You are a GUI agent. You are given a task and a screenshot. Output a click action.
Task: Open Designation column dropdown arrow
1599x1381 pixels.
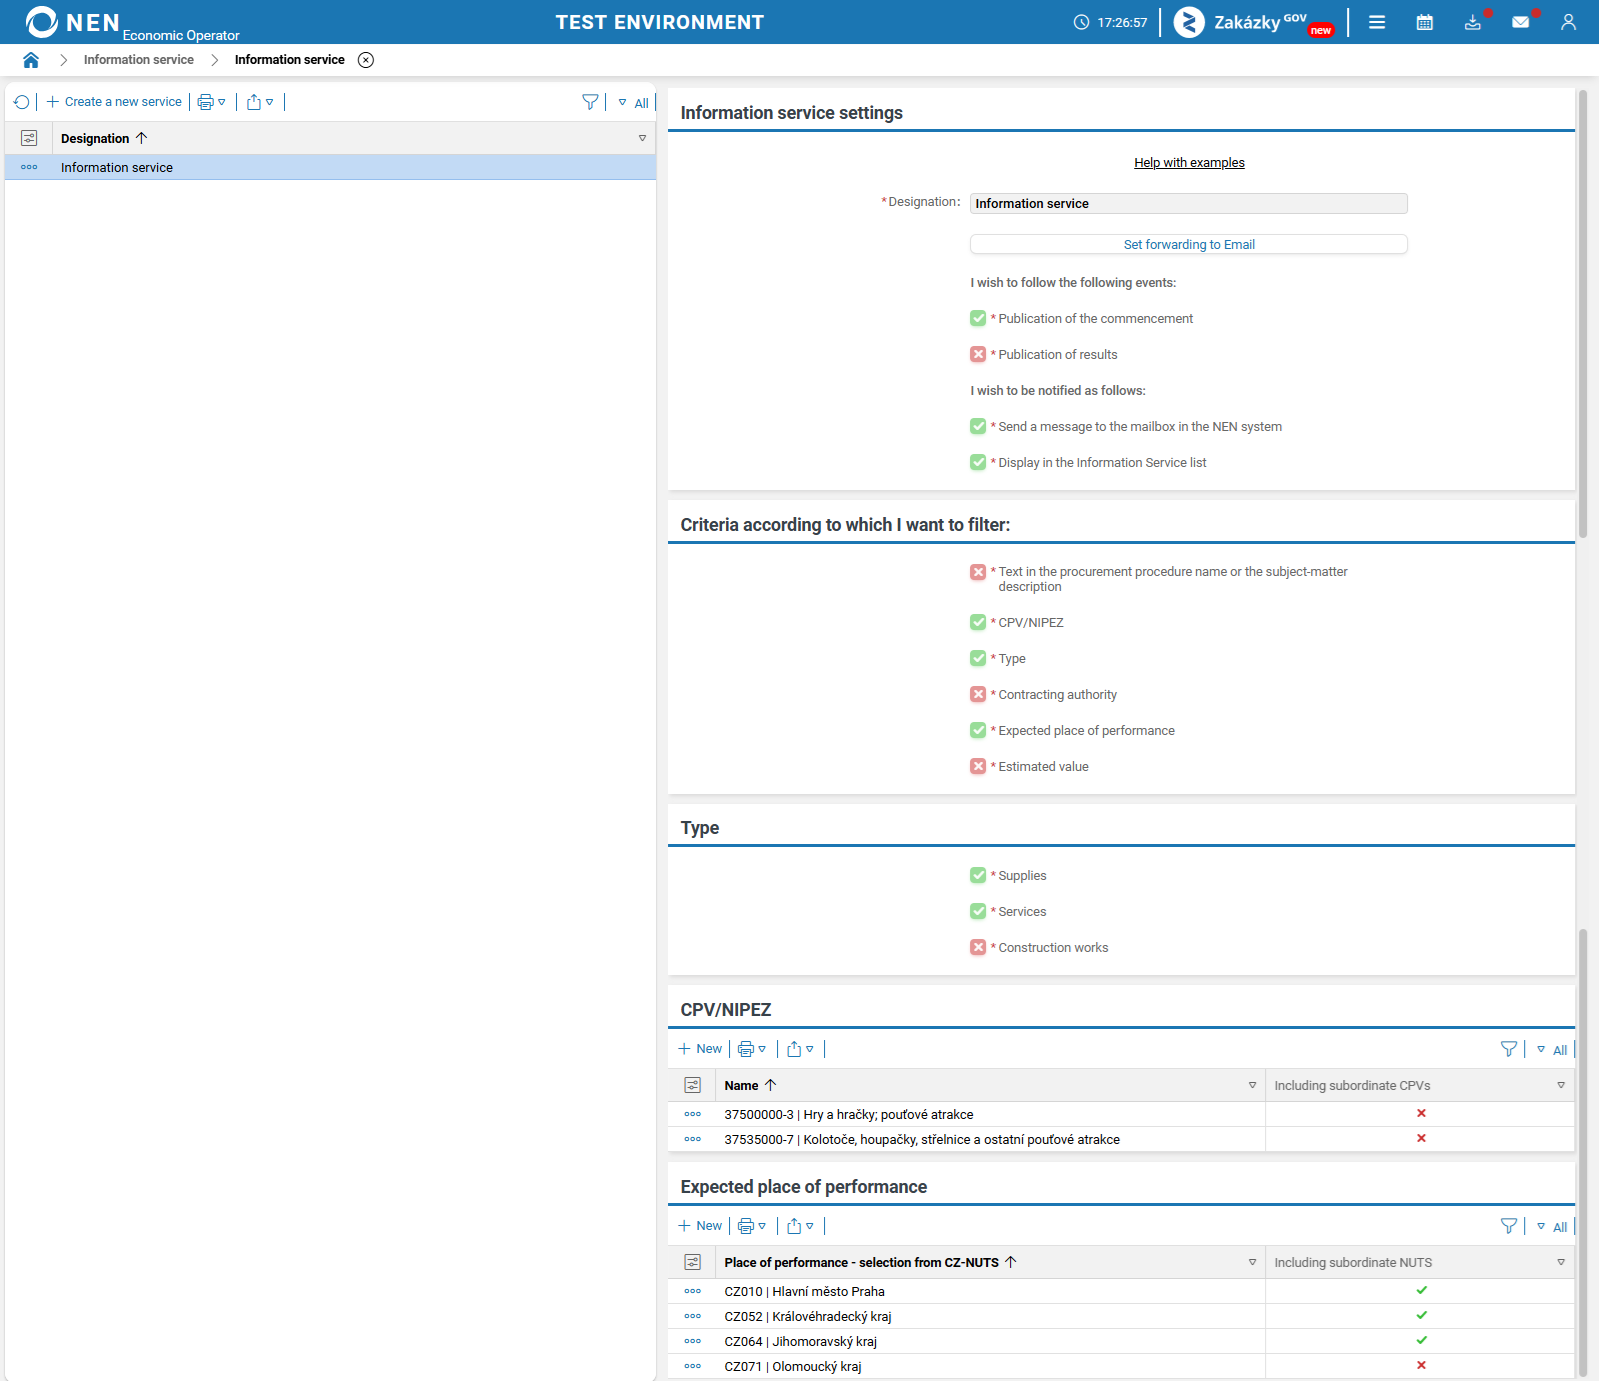(x=642, y=138)
